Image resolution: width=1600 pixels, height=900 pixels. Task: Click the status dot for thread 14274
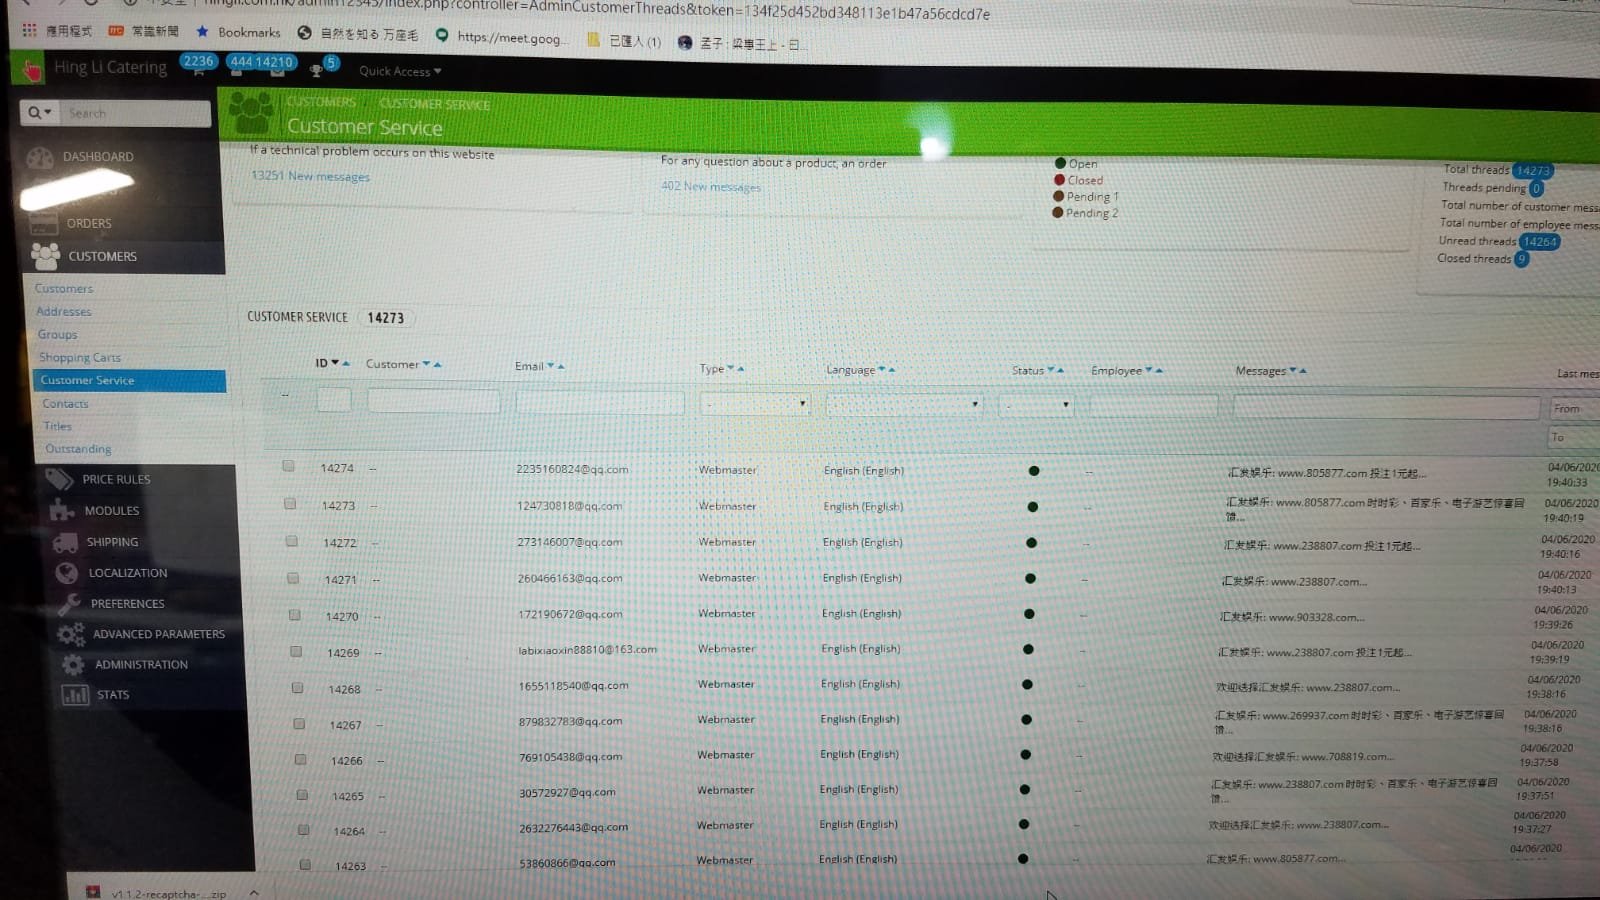1034,470
